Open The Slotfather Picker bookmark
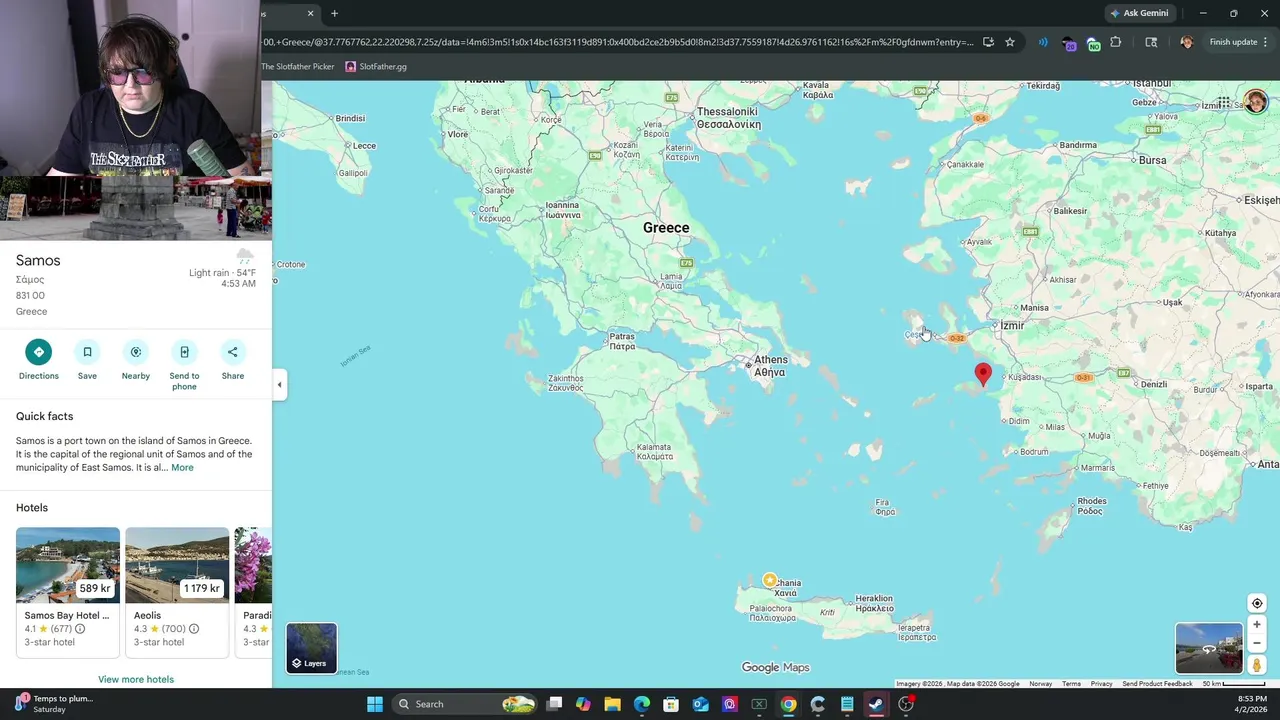1280x720 pixels. 298,66
